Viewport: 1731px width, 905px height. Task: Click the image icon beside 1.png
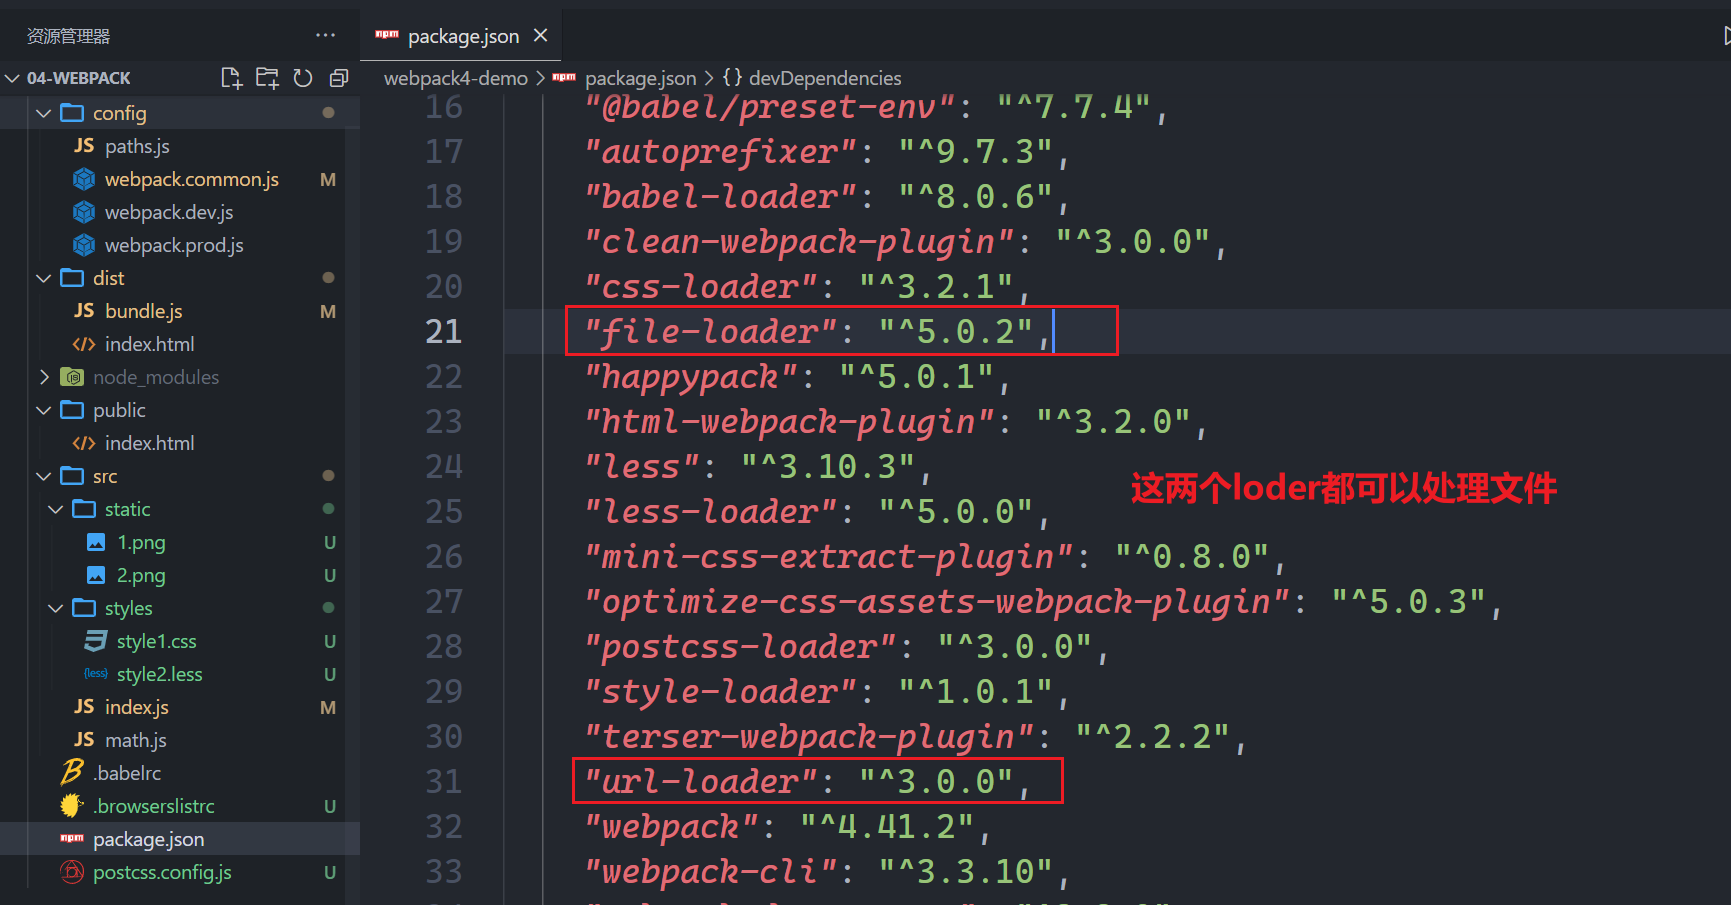click(96, 542)
